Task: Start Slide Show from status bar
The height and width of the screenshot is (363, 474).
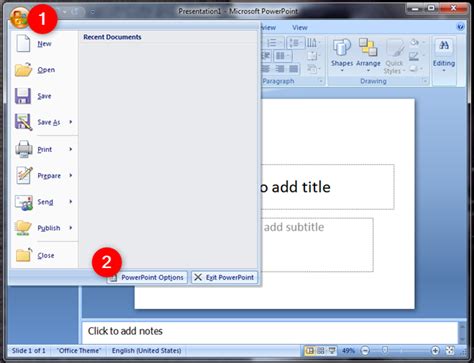Action: [x=332, y=351]
